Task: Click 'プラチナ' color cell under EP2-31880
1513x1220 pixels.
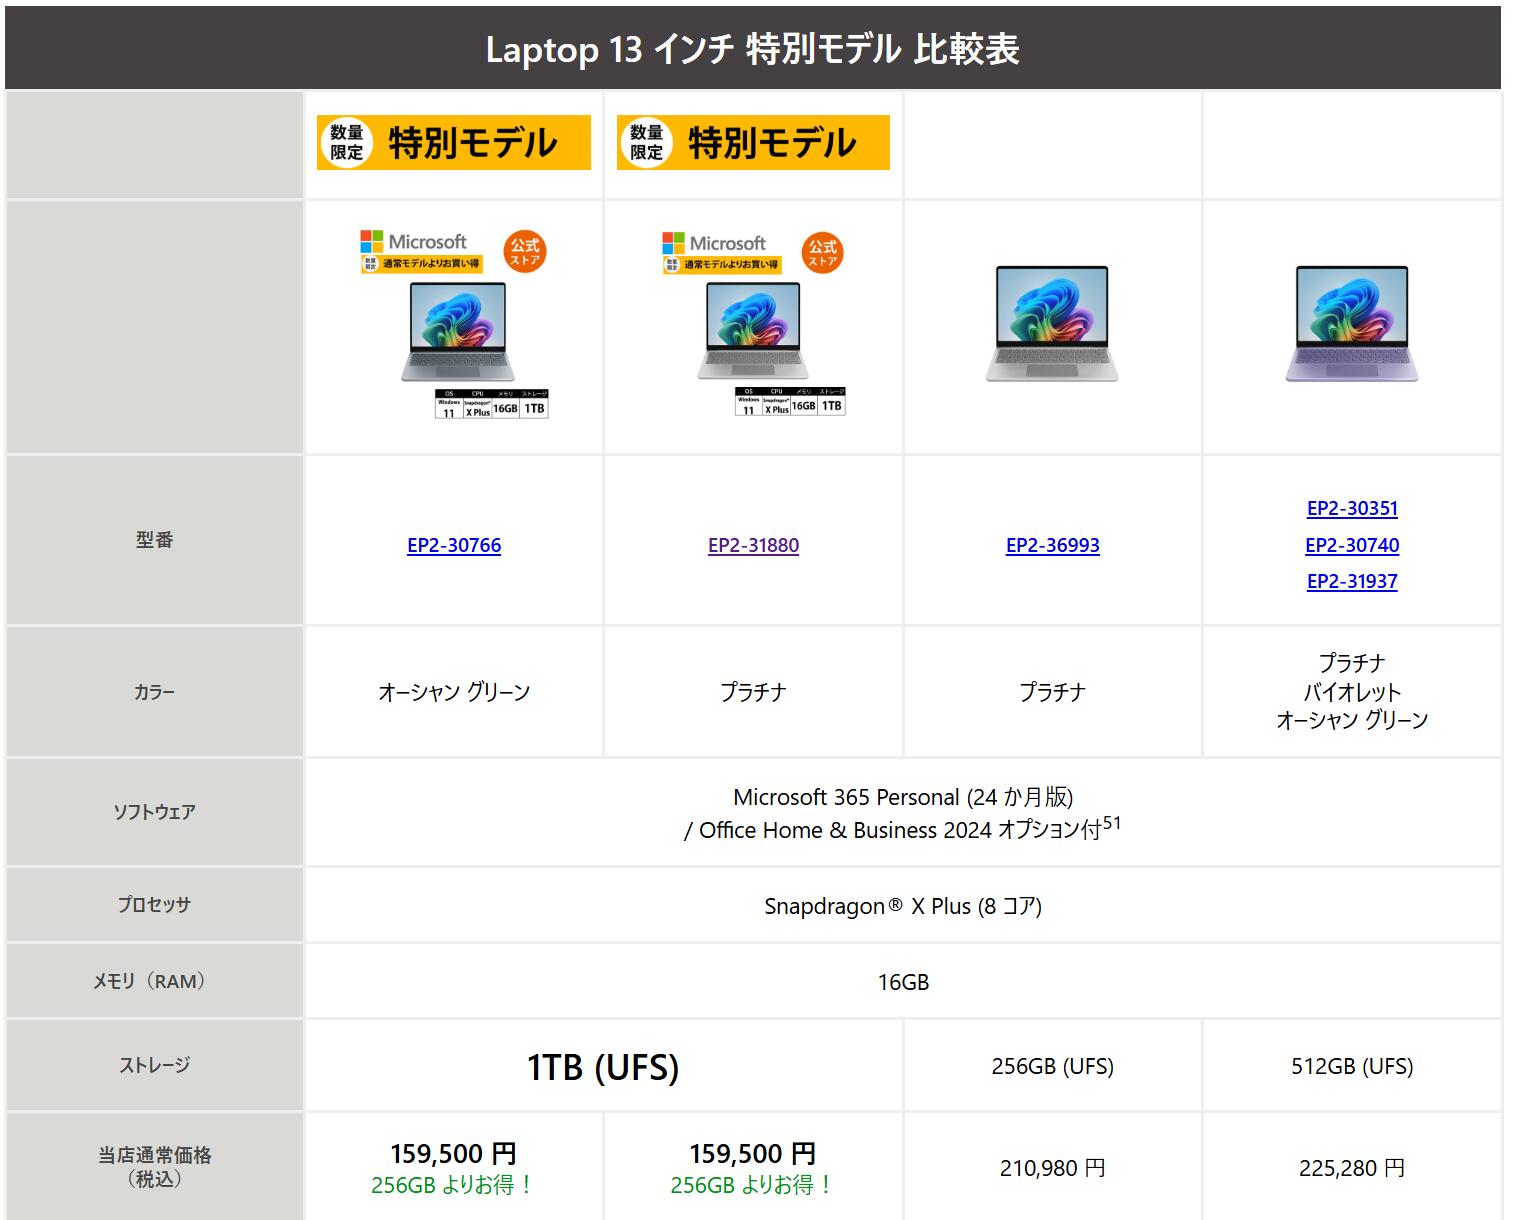Action: coord(753,692)
